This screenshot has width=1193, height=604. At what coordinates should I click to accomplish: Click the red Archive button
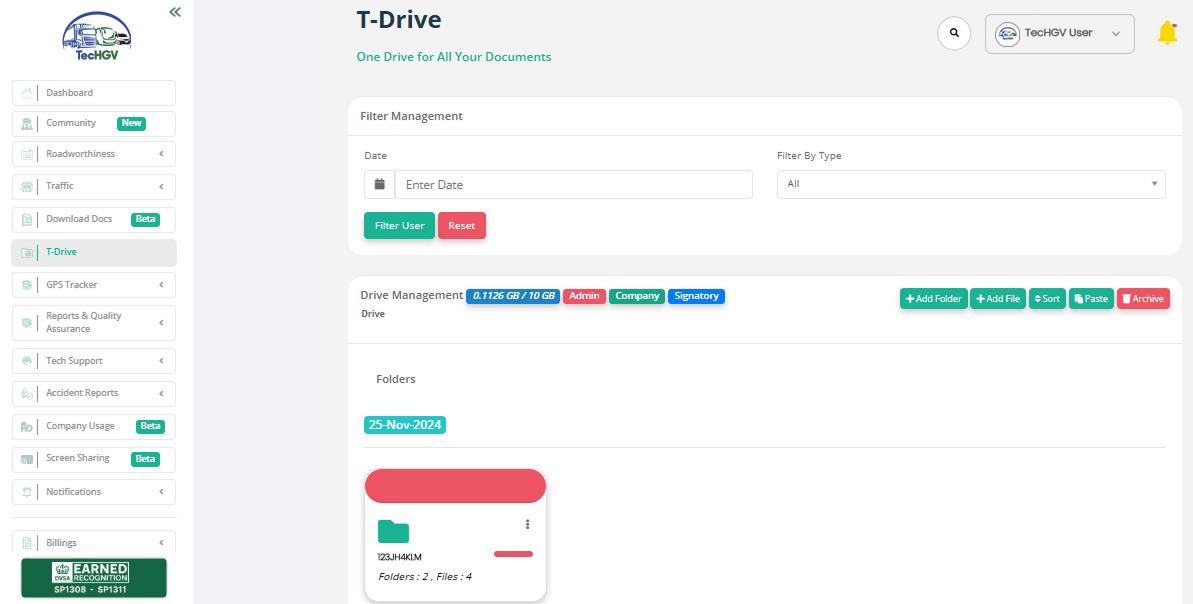pos(1143,299)
